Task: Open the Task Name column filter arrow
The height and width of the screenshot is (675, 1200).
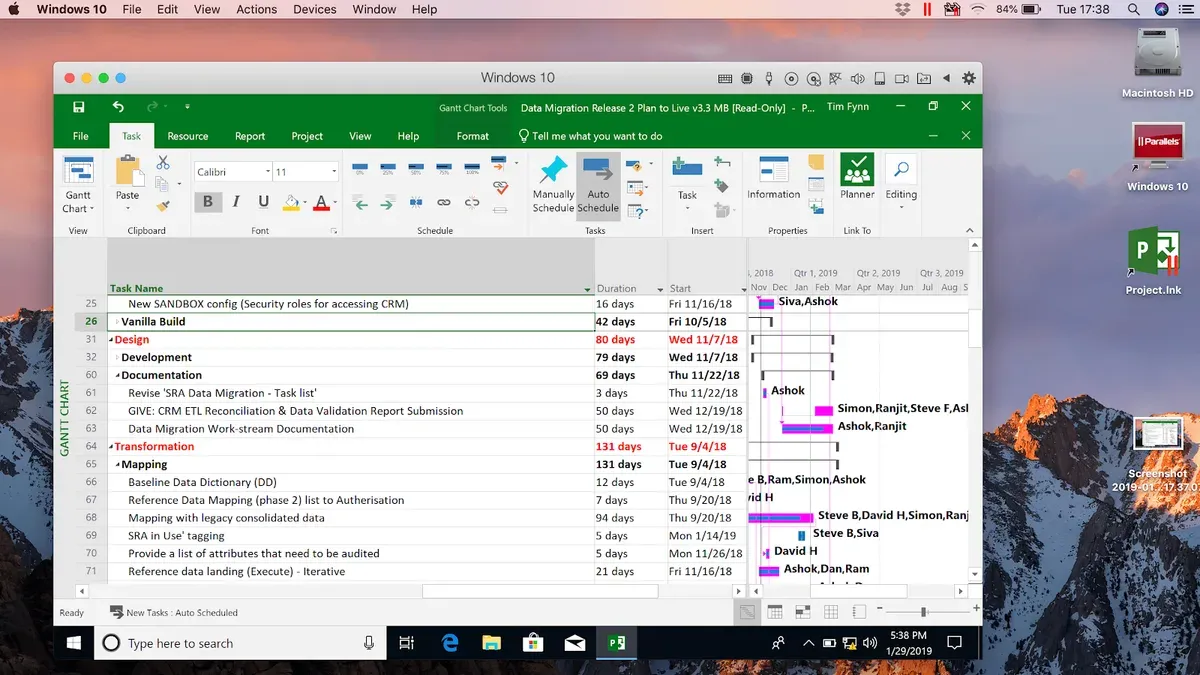Action: tap(587, 289)
